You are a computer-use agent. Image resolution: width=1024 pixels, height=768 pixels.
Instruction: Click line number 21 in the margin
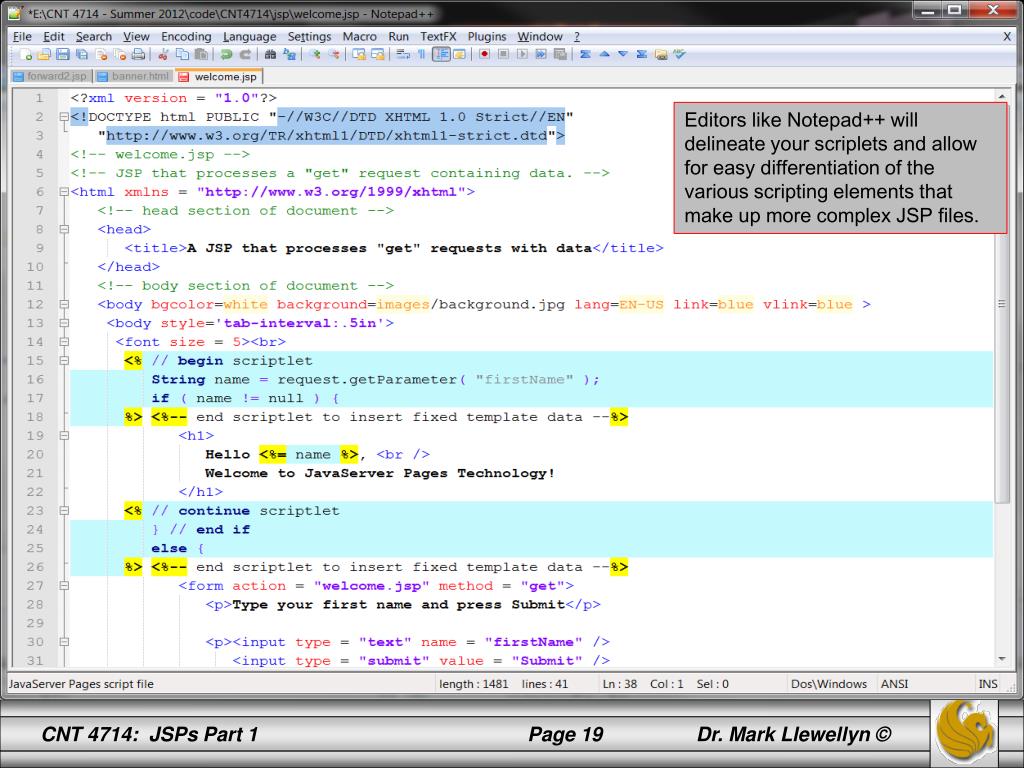pos(35,473)
